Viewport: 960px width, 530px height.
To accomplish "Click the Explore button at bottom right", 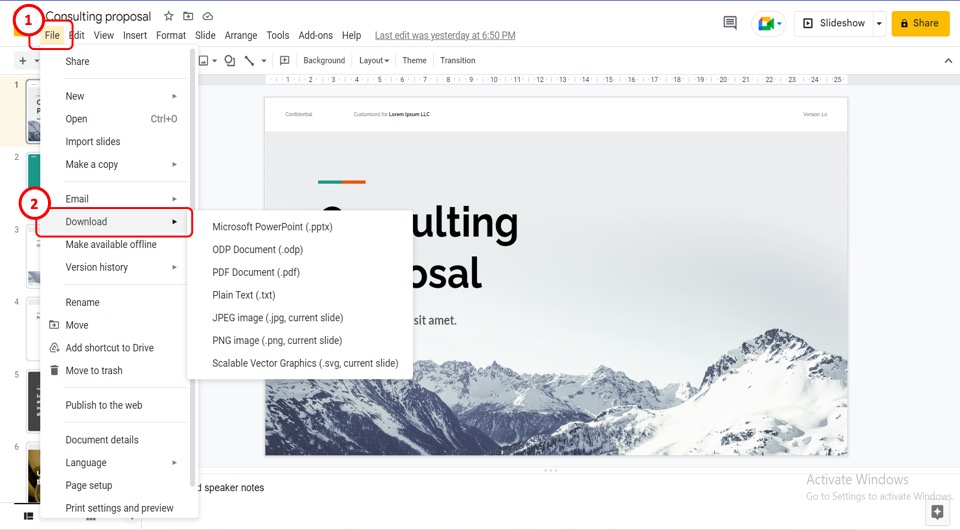I will pos(936,512).
